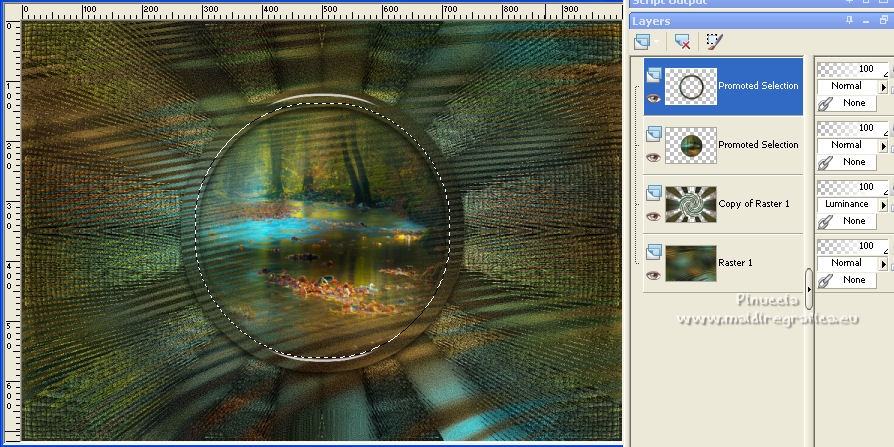Image resolution: width=894 pixels, height=447 pixels.
Task: Click the link set None button of the Raster 1 layer
Action: (x=847, y=281)
